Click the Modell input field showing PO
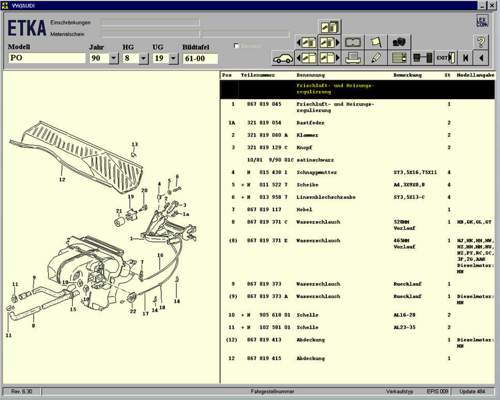 pos(47,58)
